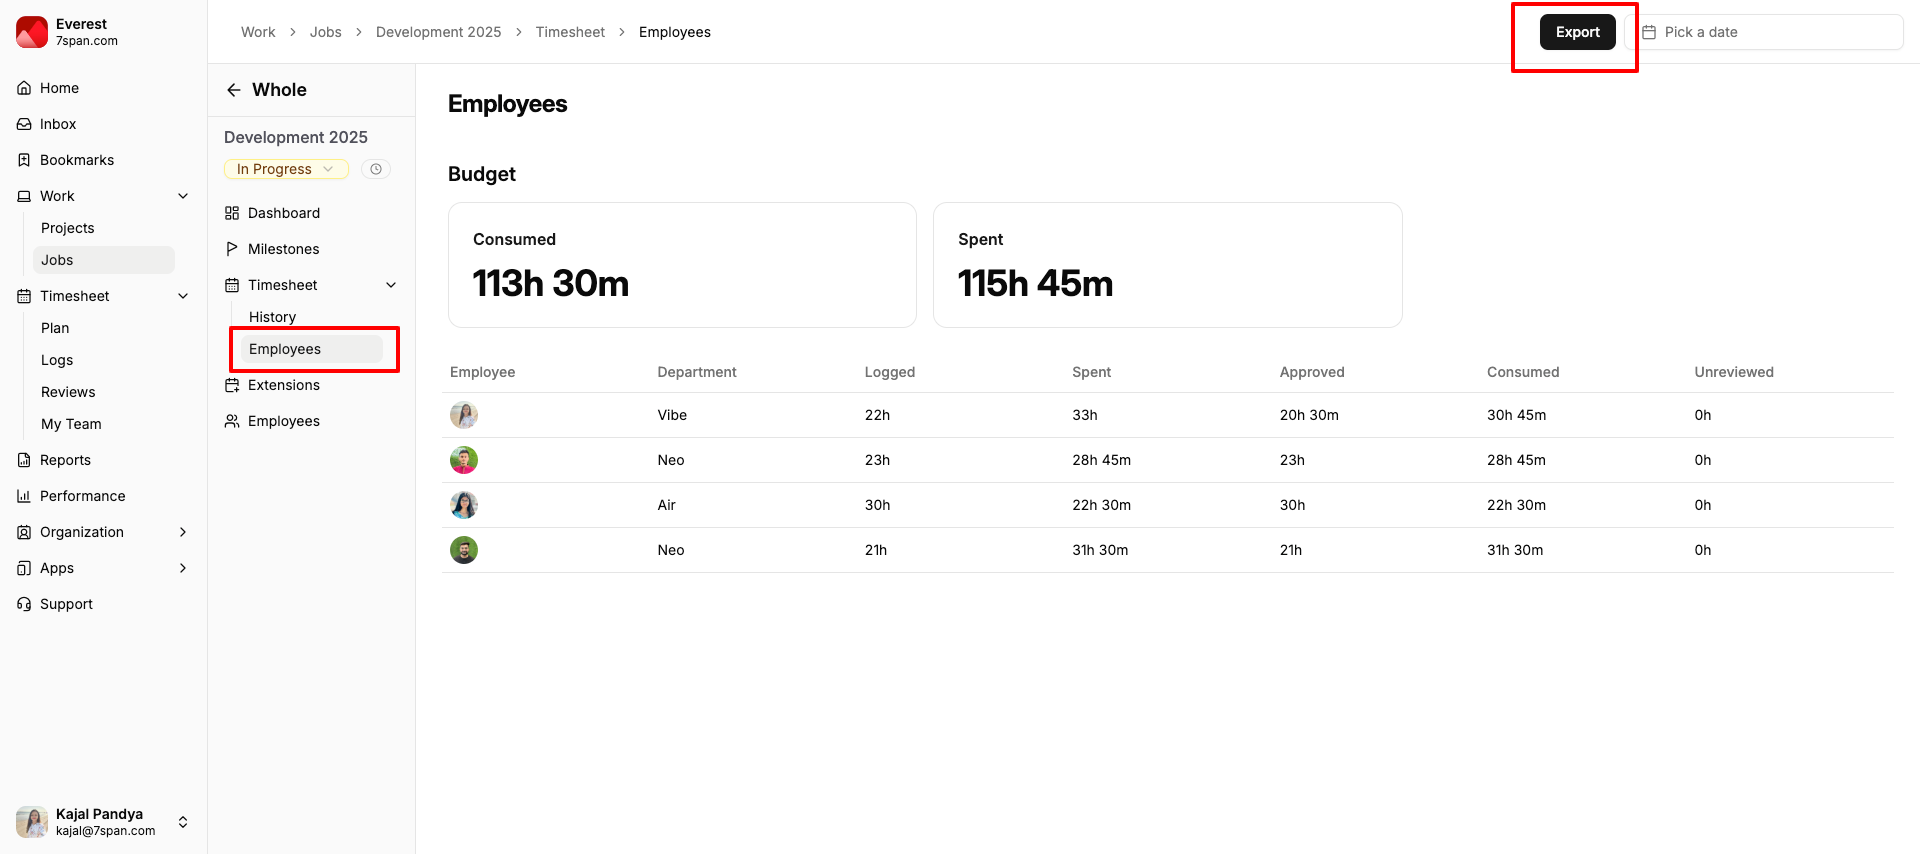Expand the Organization menu
This screenshot has height=854, width=1920.
tap(182, 532)
